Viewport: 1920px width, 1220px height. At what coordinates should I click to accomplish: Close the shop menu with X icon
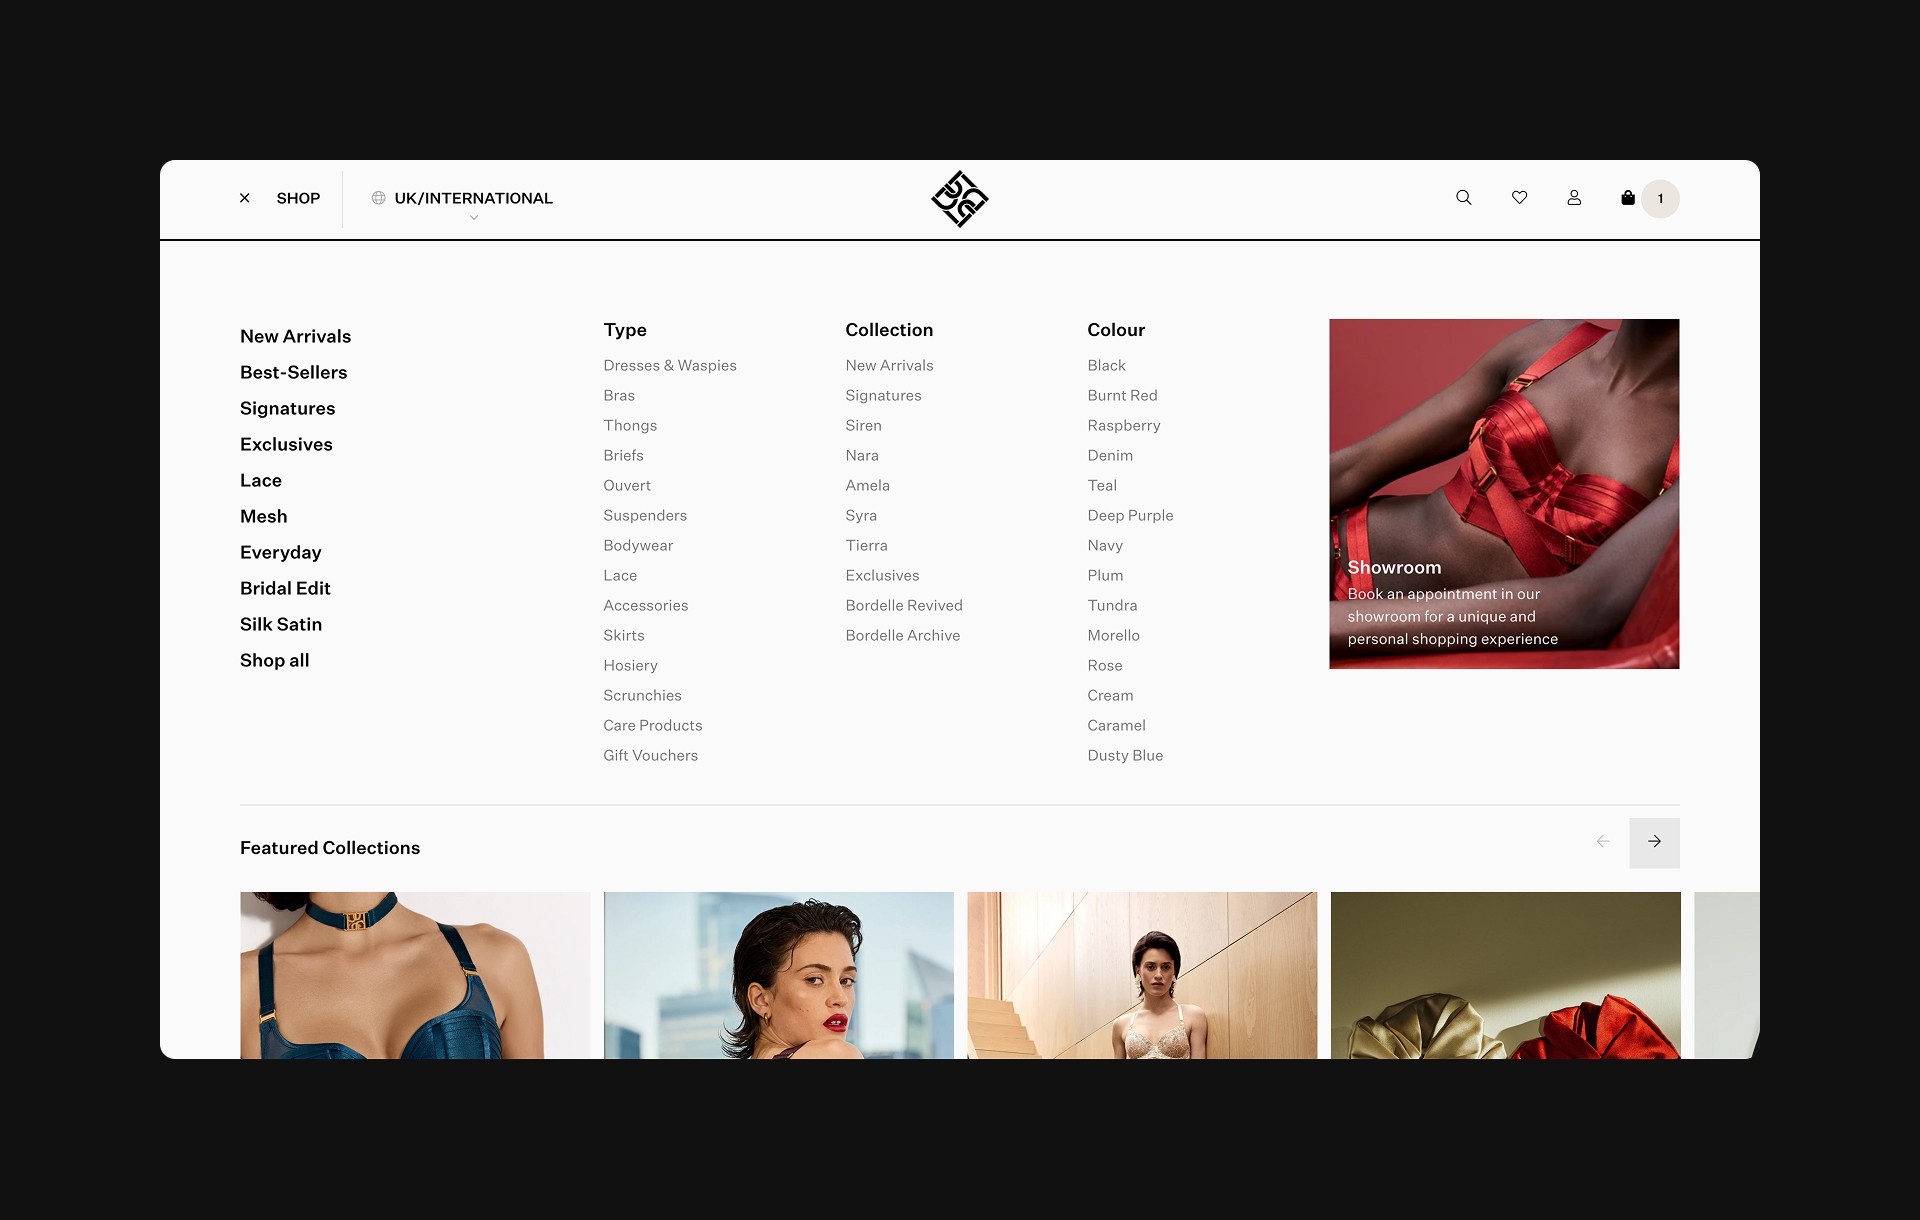click(x=245, y=198)
